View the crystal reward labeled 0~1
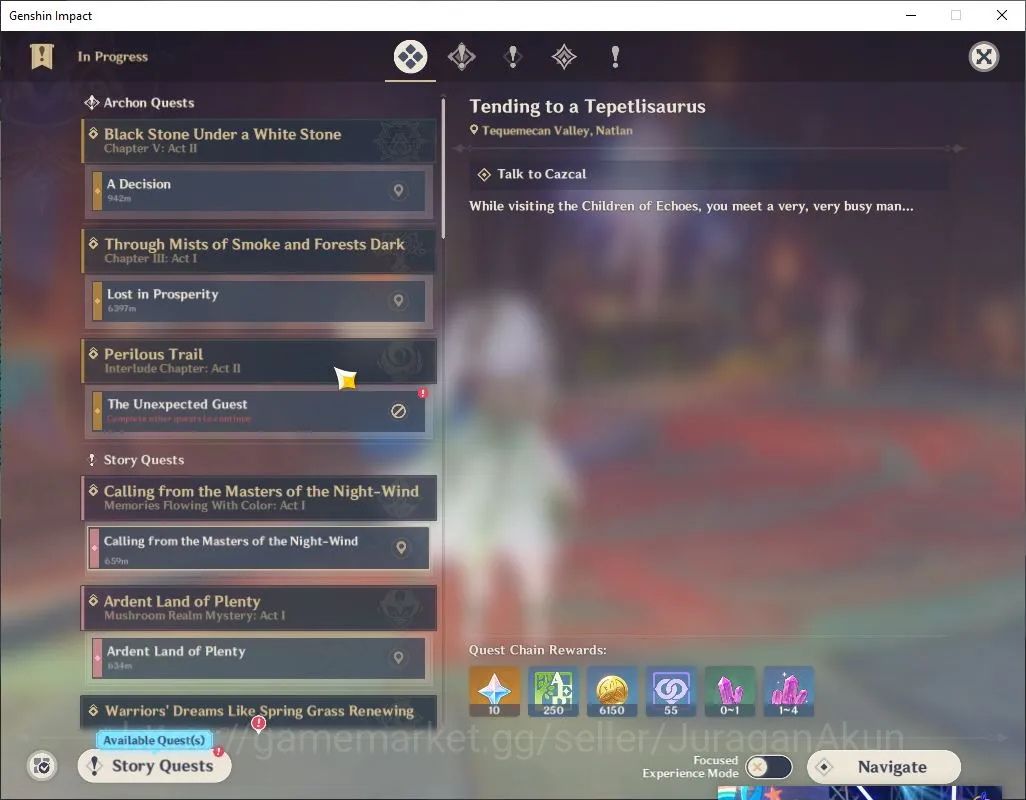1026x800 pixels. (730, 691)
